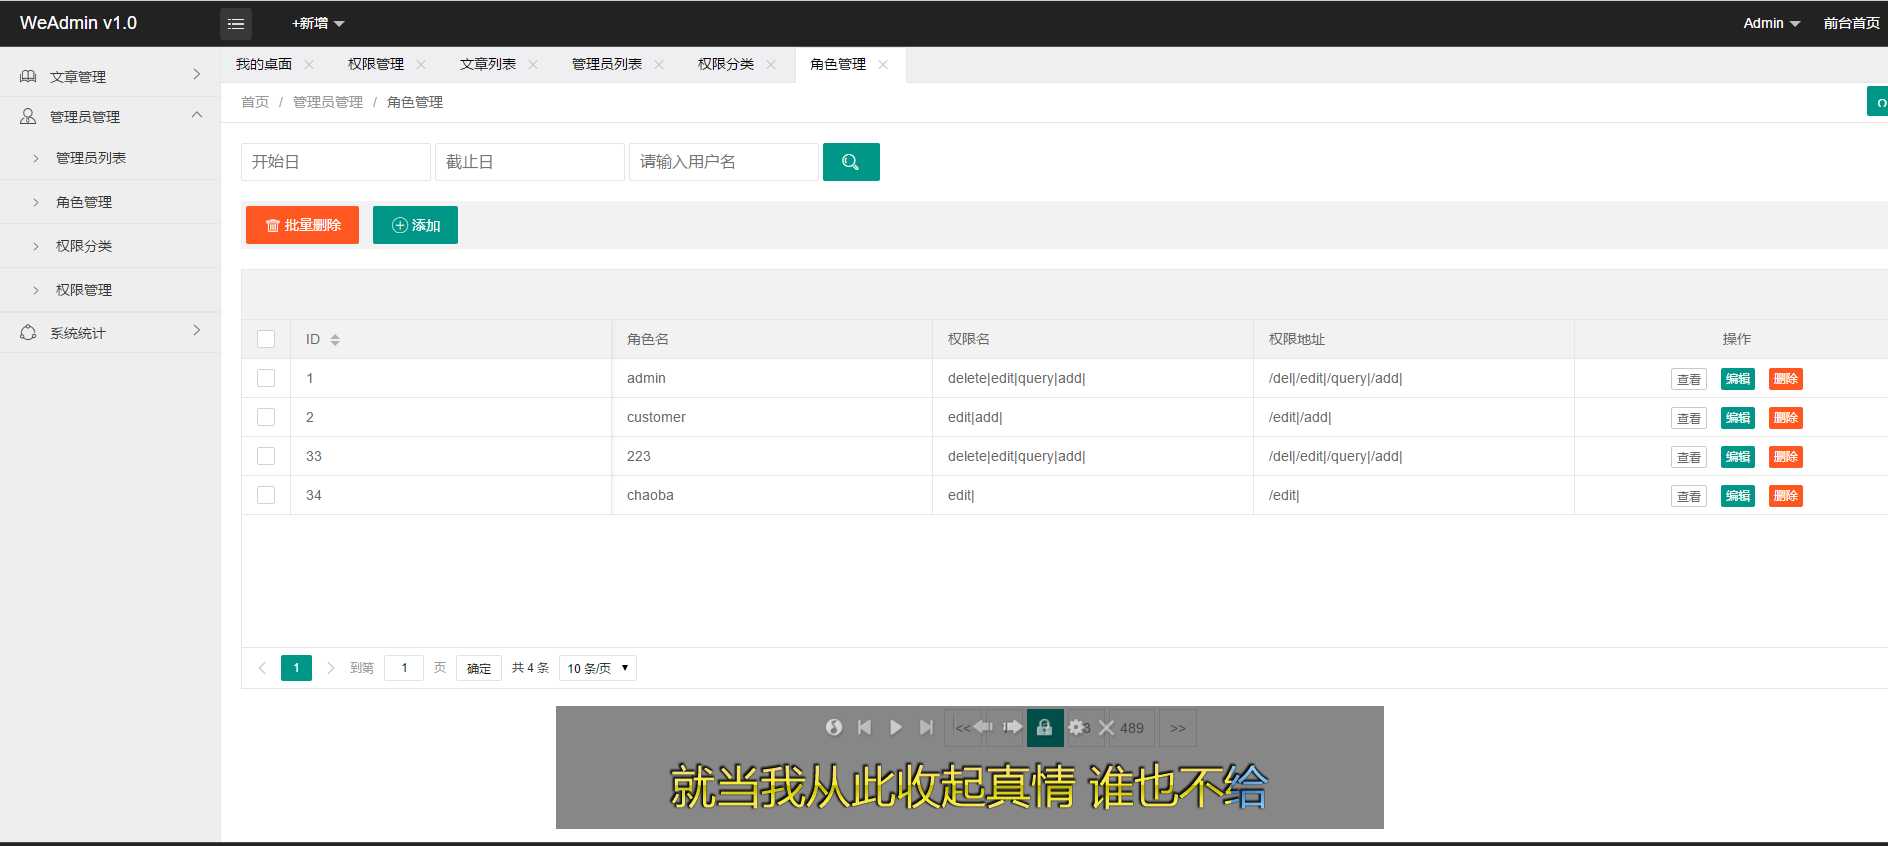1888x846 pixels.
Task: Switch to the 文章列表 tab
Action: [x=488, y=64]
